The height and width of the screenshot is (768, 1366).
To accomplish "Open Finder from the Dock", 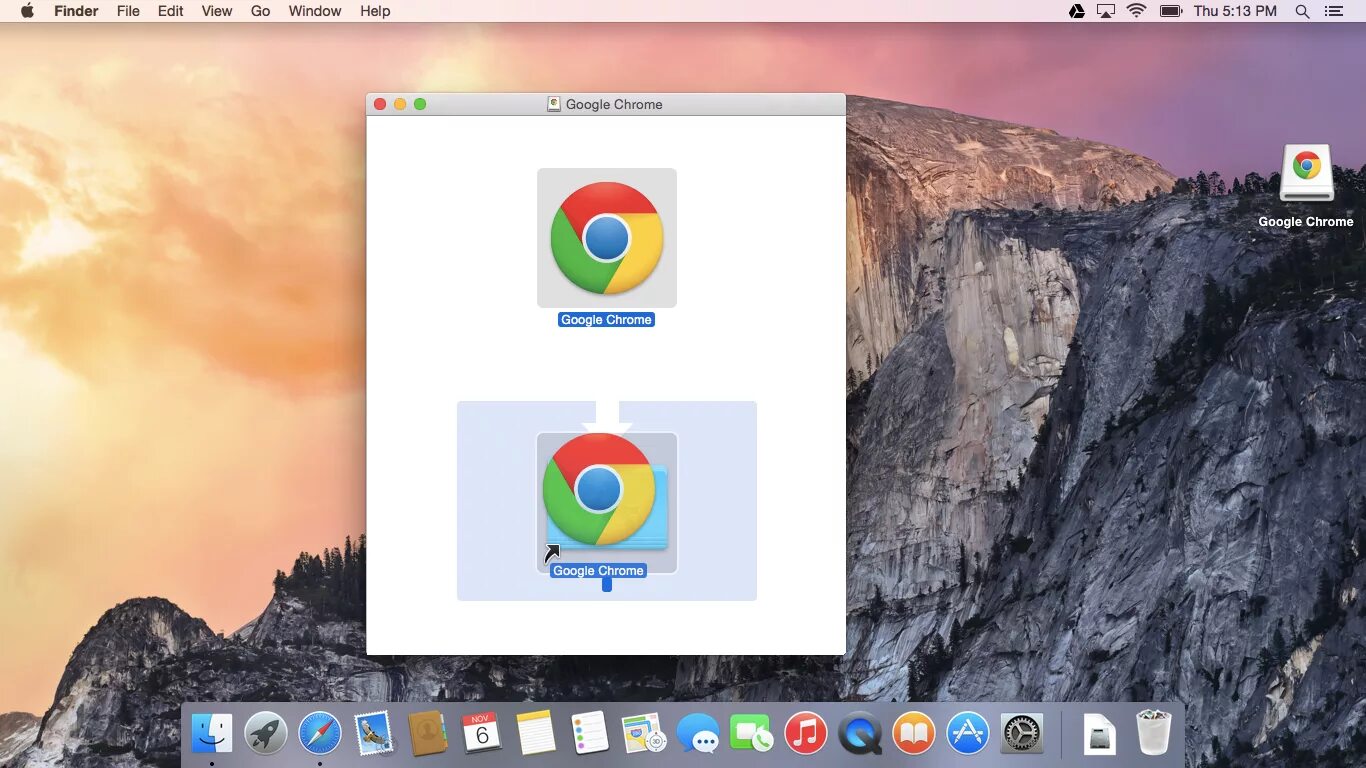I will click(212, 734).
